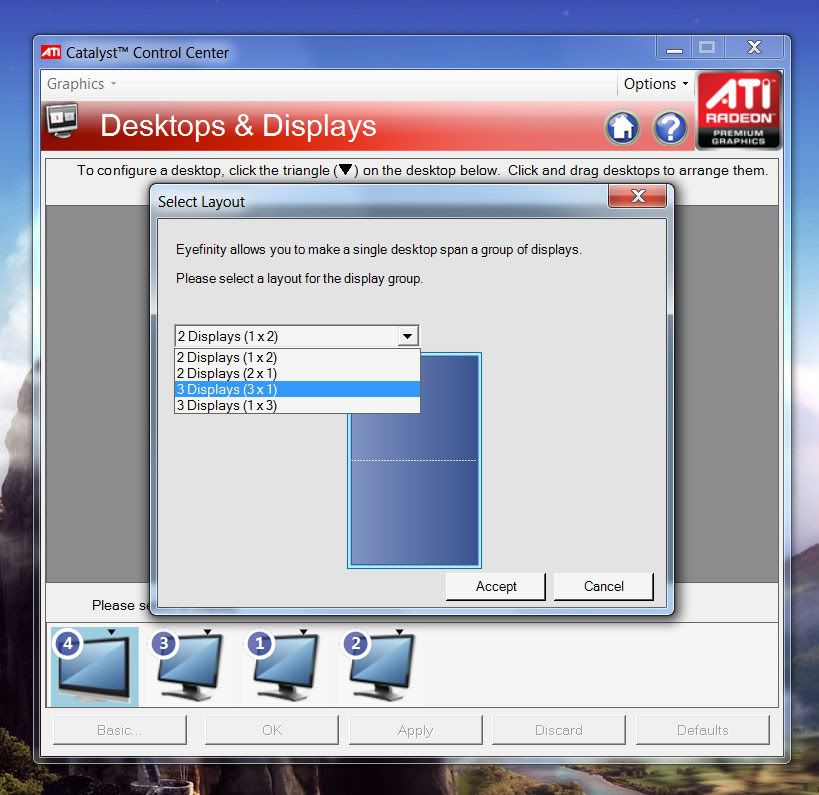Close the Select Layout dialog
Screen dimensions: 819x795
(x=637, y=196)
